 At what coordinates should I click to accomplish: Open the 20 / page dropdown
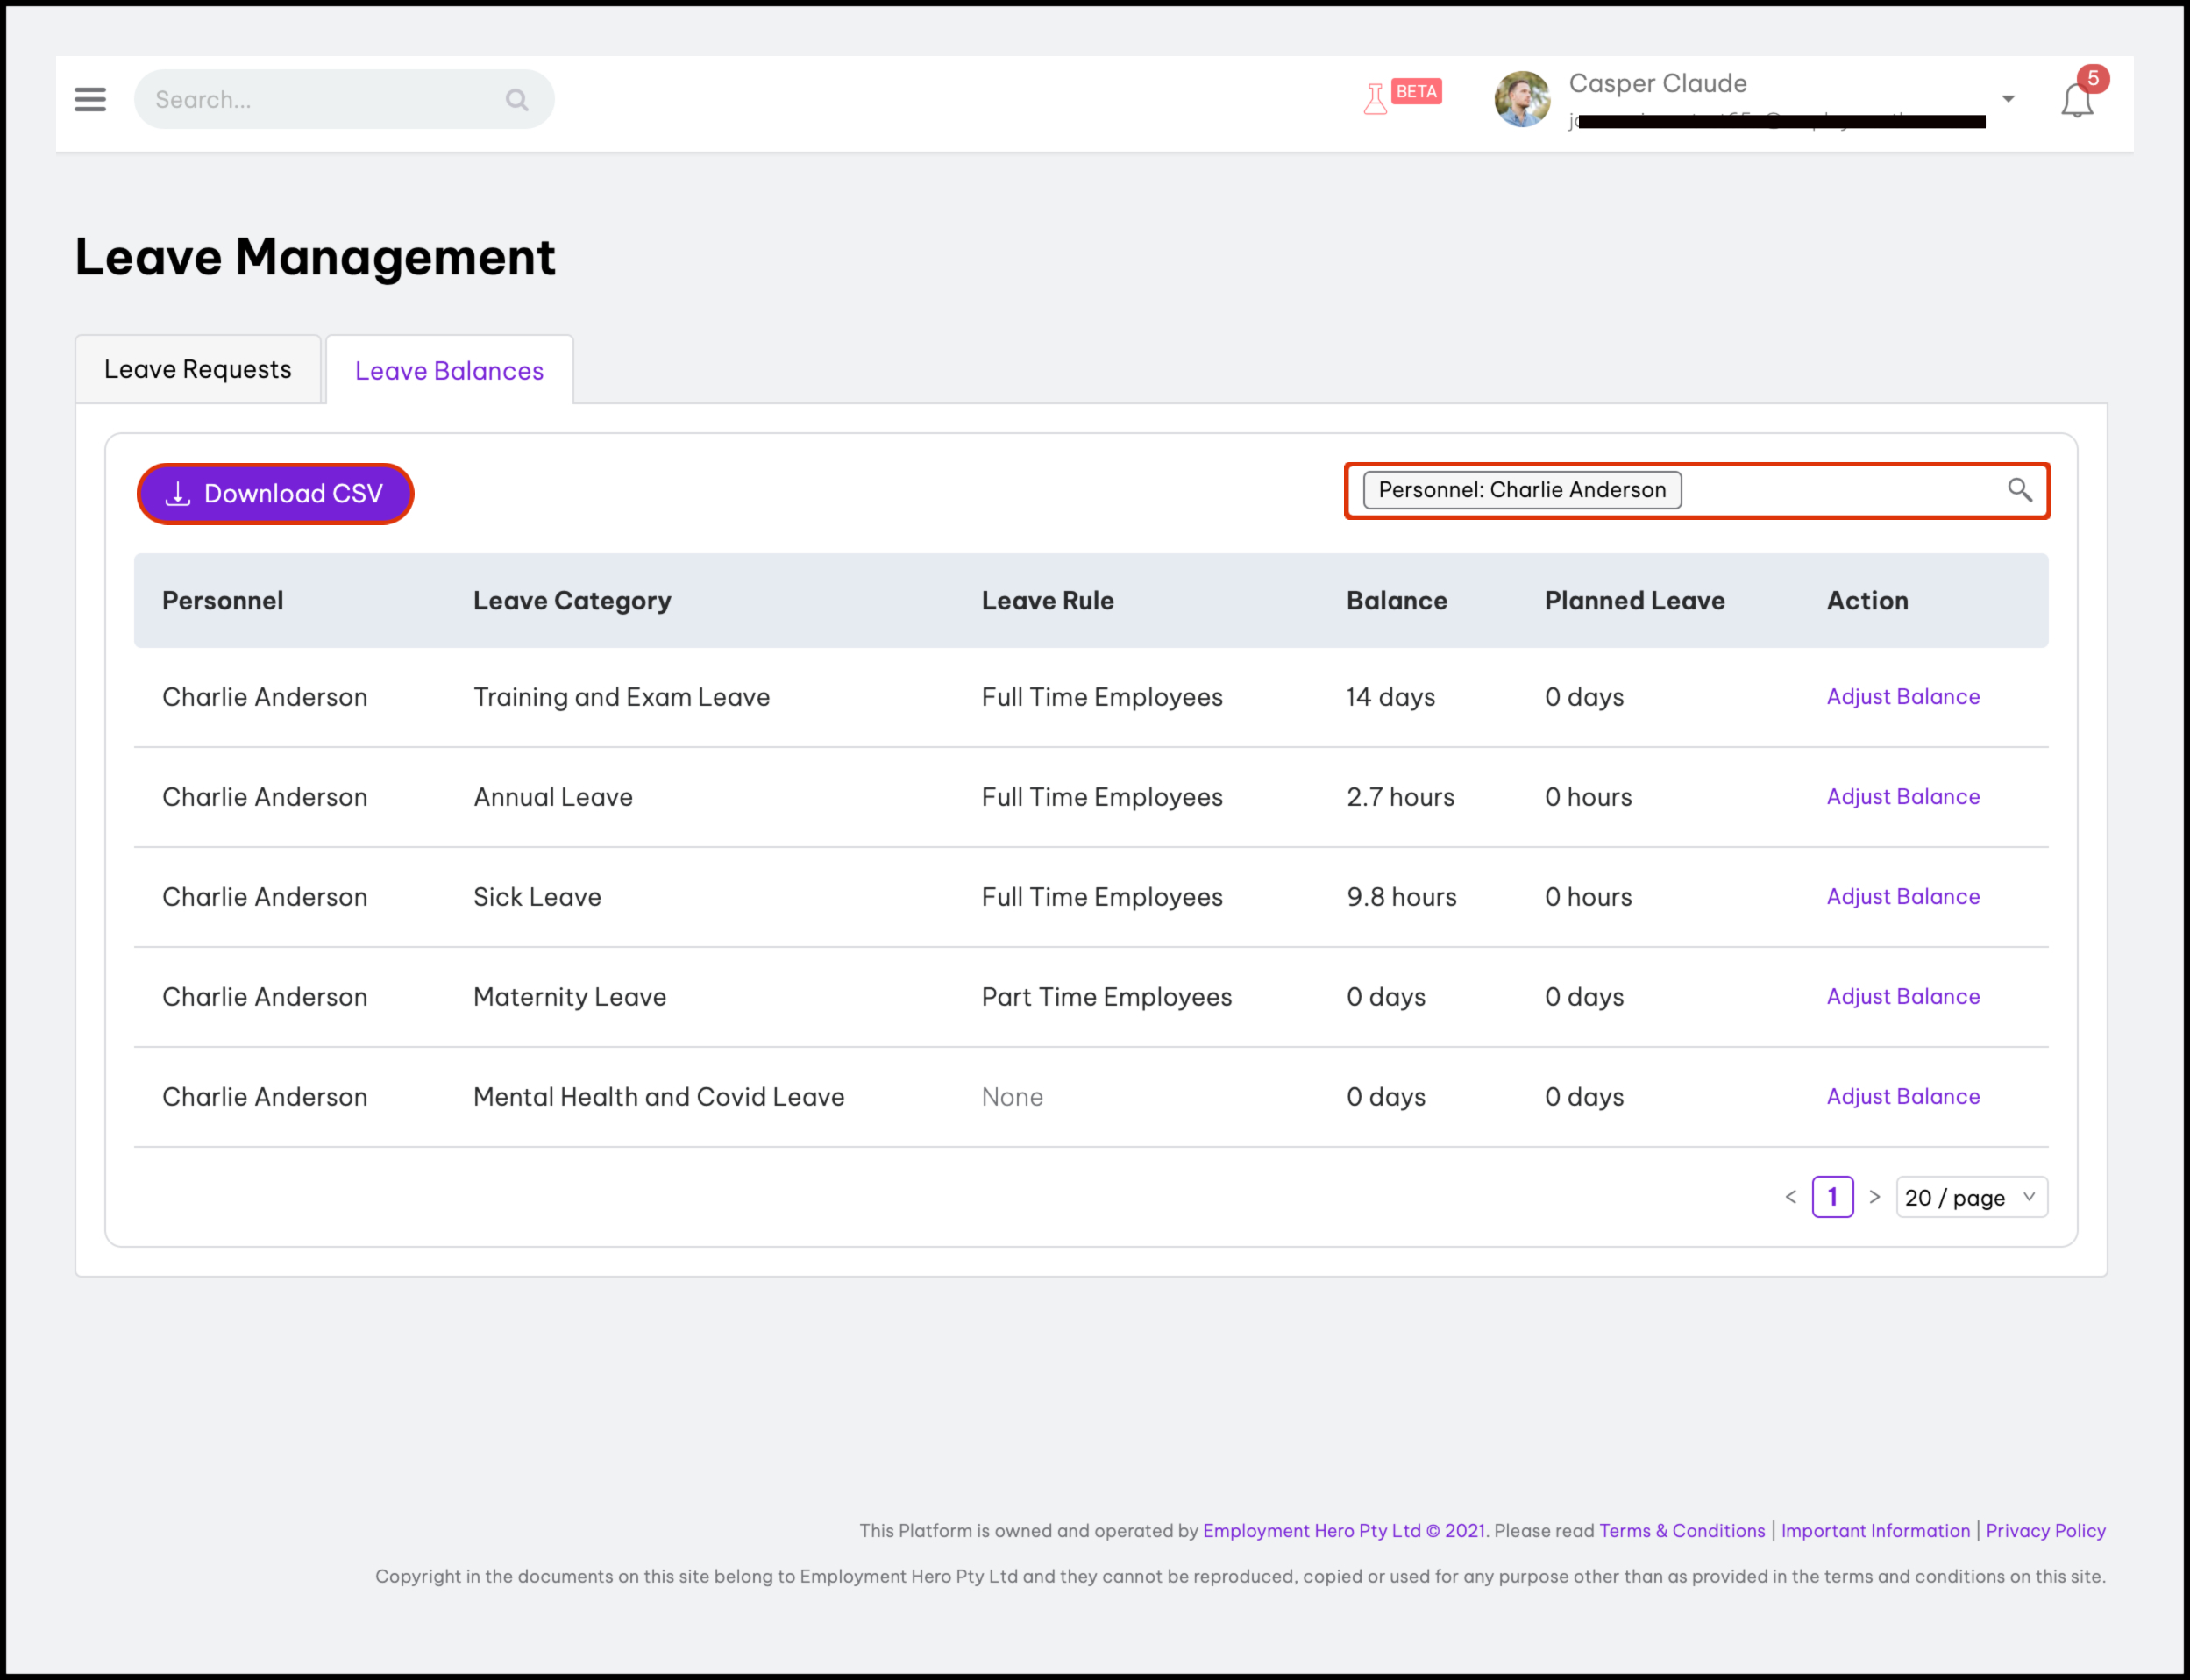1971,1197
